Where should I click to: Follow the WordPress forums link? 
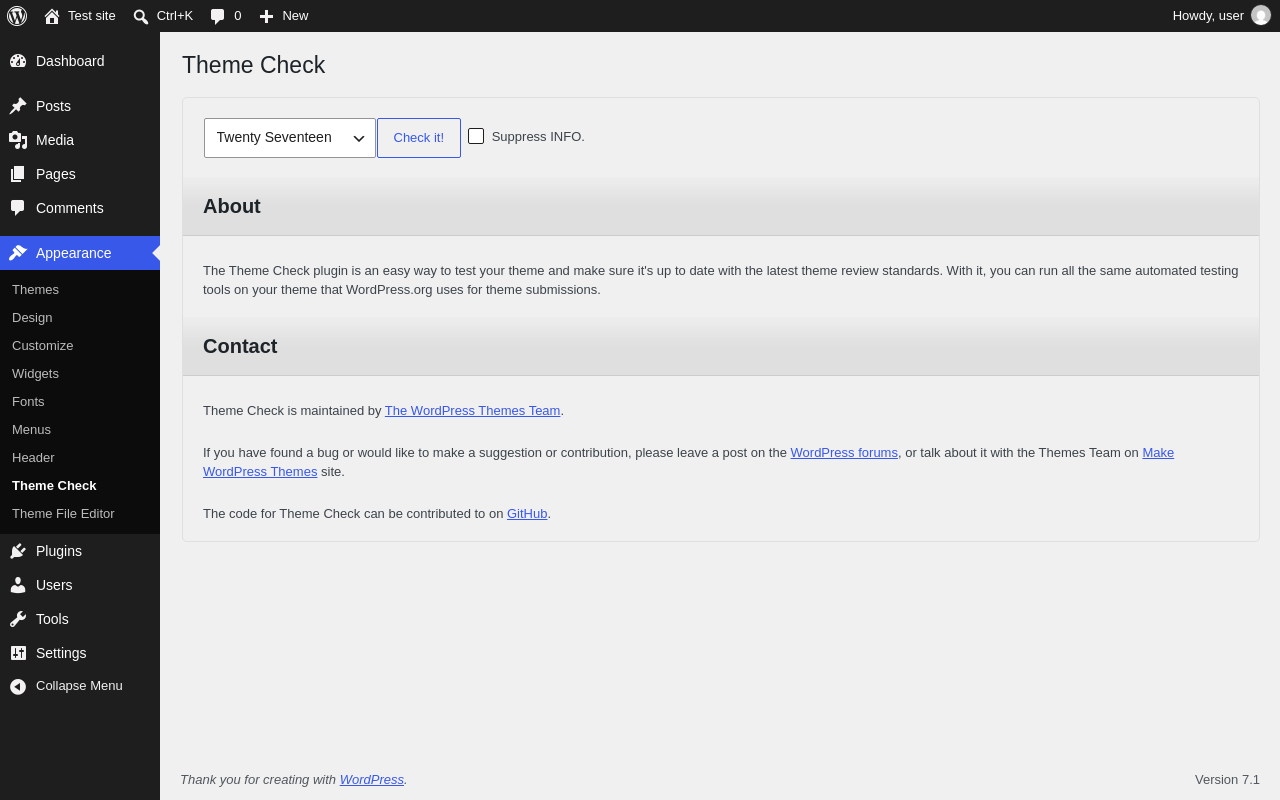point(844,452)
